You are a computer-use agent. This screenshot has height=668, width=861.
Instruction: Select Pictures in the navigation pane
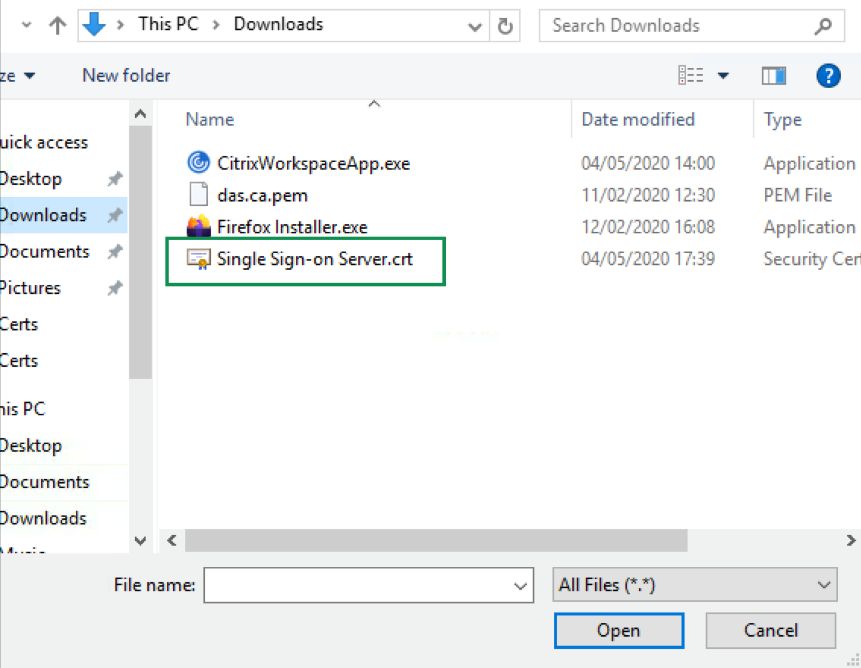[31, 288]
